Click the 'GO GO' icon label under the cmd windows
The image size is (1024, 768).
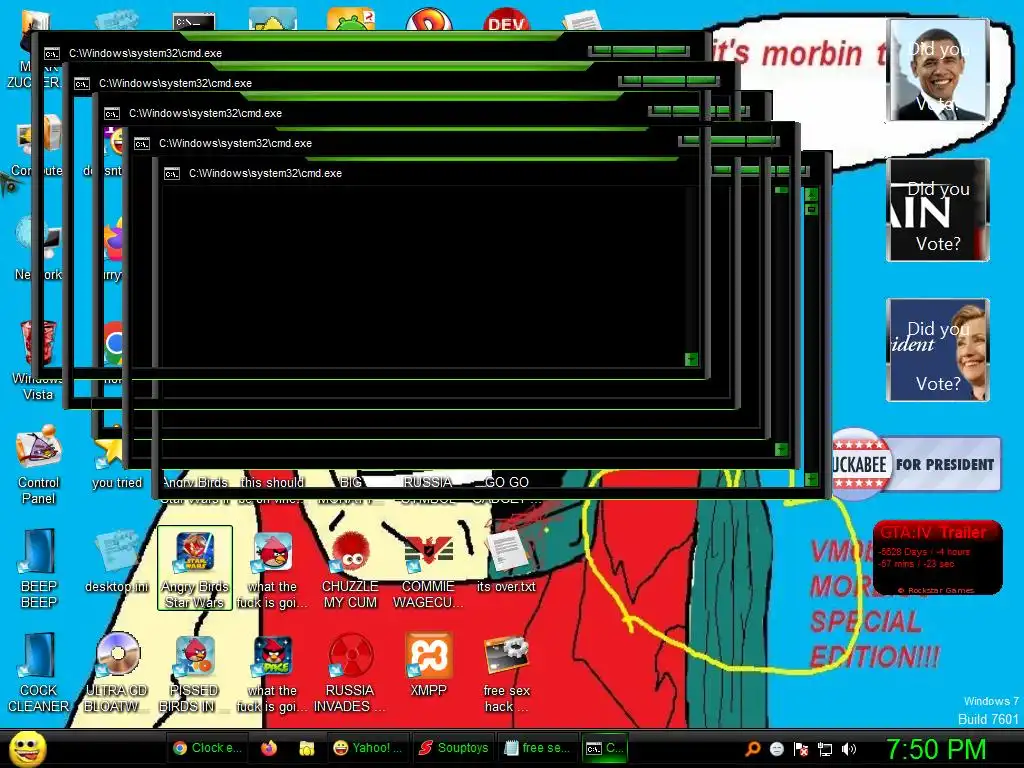click(507, 482)
